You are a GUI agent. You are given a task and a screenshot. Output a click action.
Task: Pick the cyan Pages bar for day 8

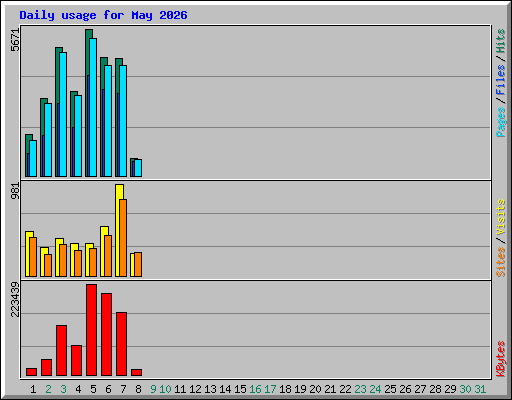tap(138, 168)
